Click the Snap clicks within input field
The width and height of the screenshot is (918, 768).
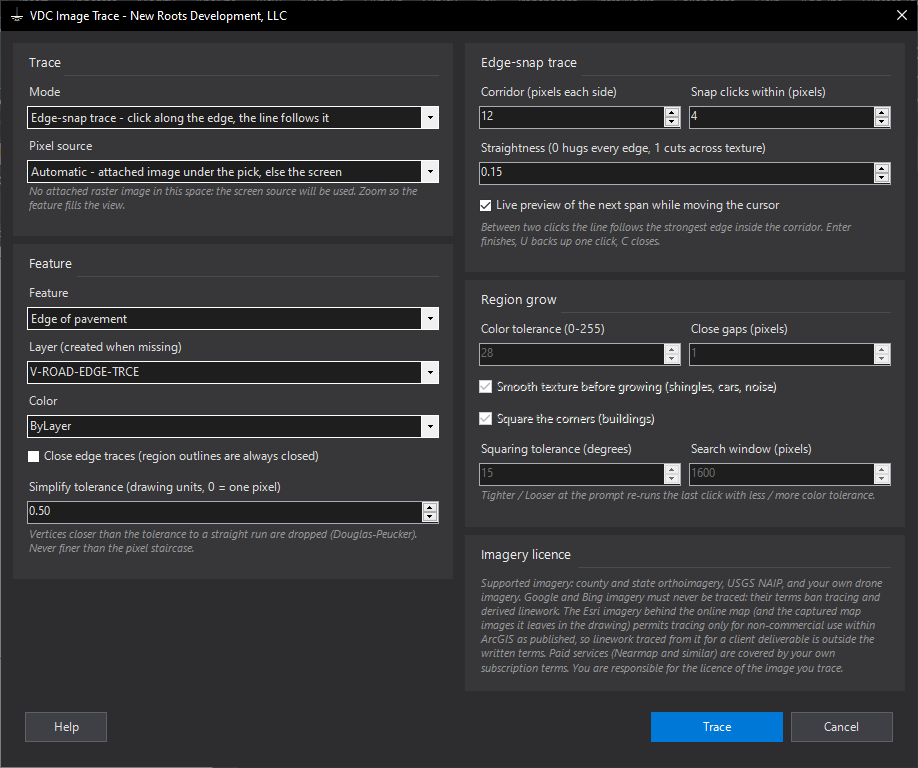point(781,116)
